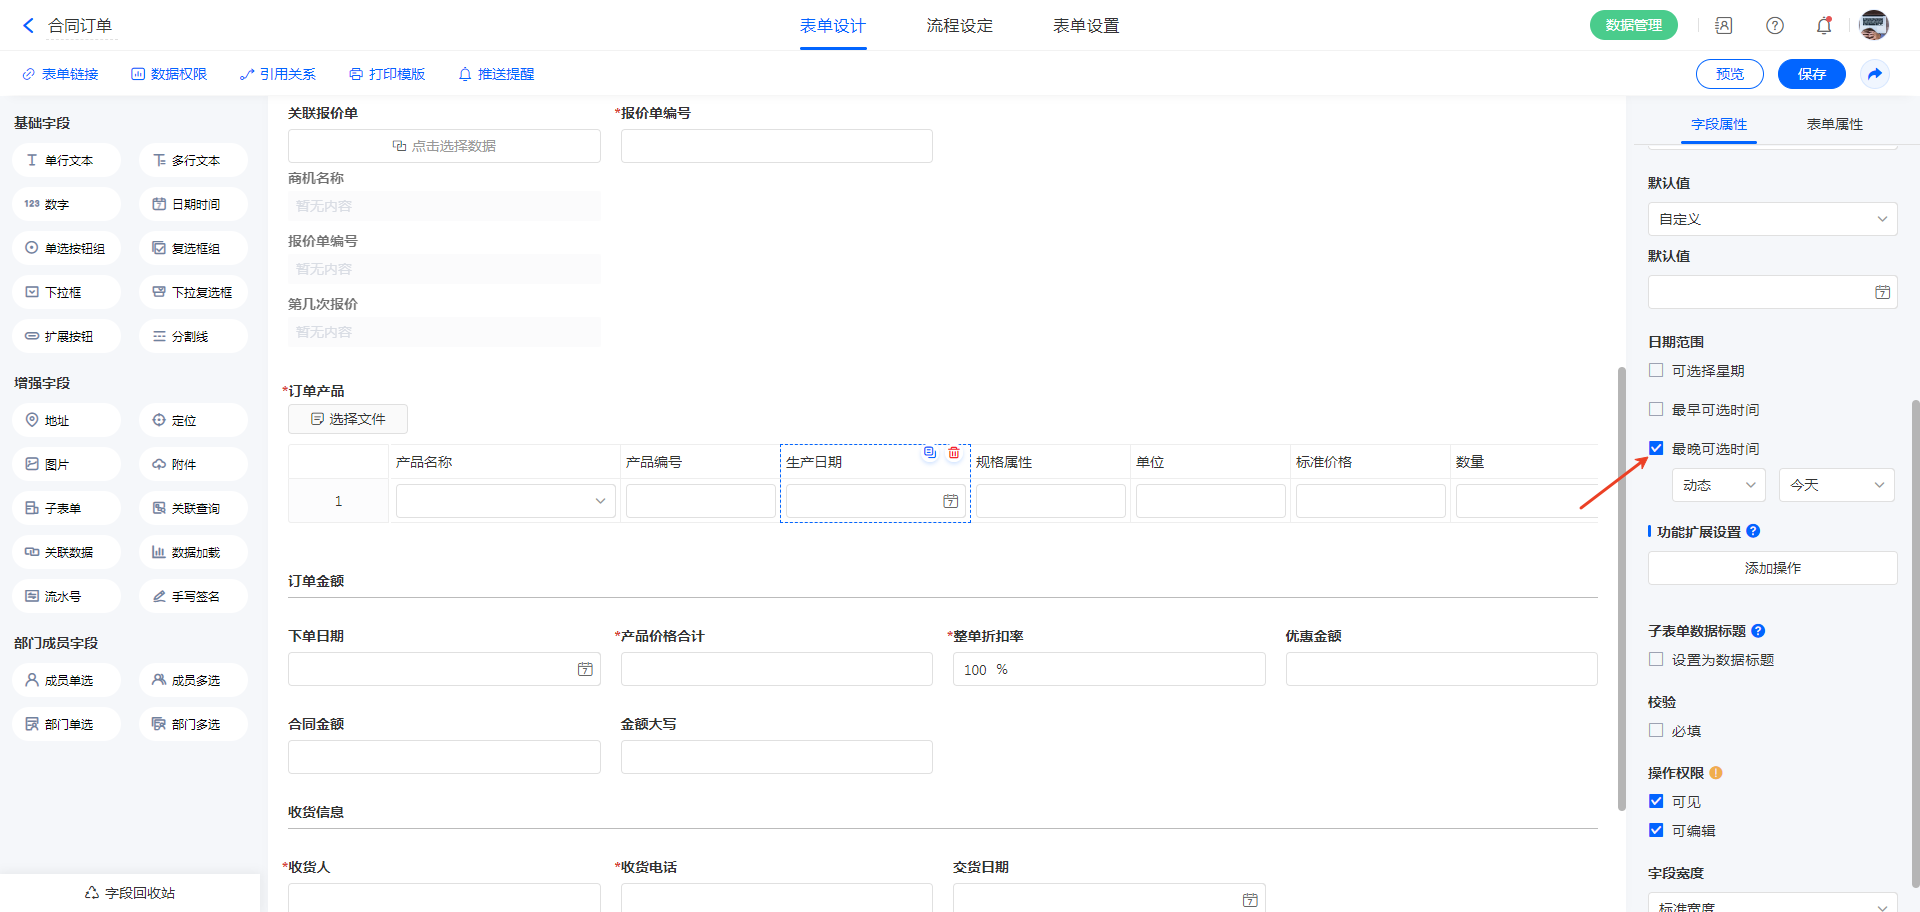The height and width of the screenshot is (912, 1920).
Task: Expand the 自定义 default value dropdown
Action: [x=1772, y=219]
